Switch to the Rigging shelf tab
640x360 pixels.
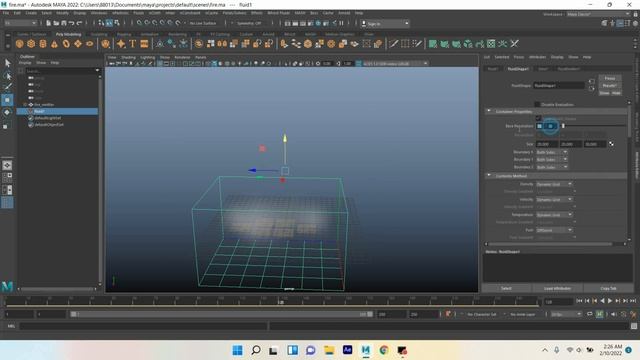pyautogui.click(x=124, y=34)
